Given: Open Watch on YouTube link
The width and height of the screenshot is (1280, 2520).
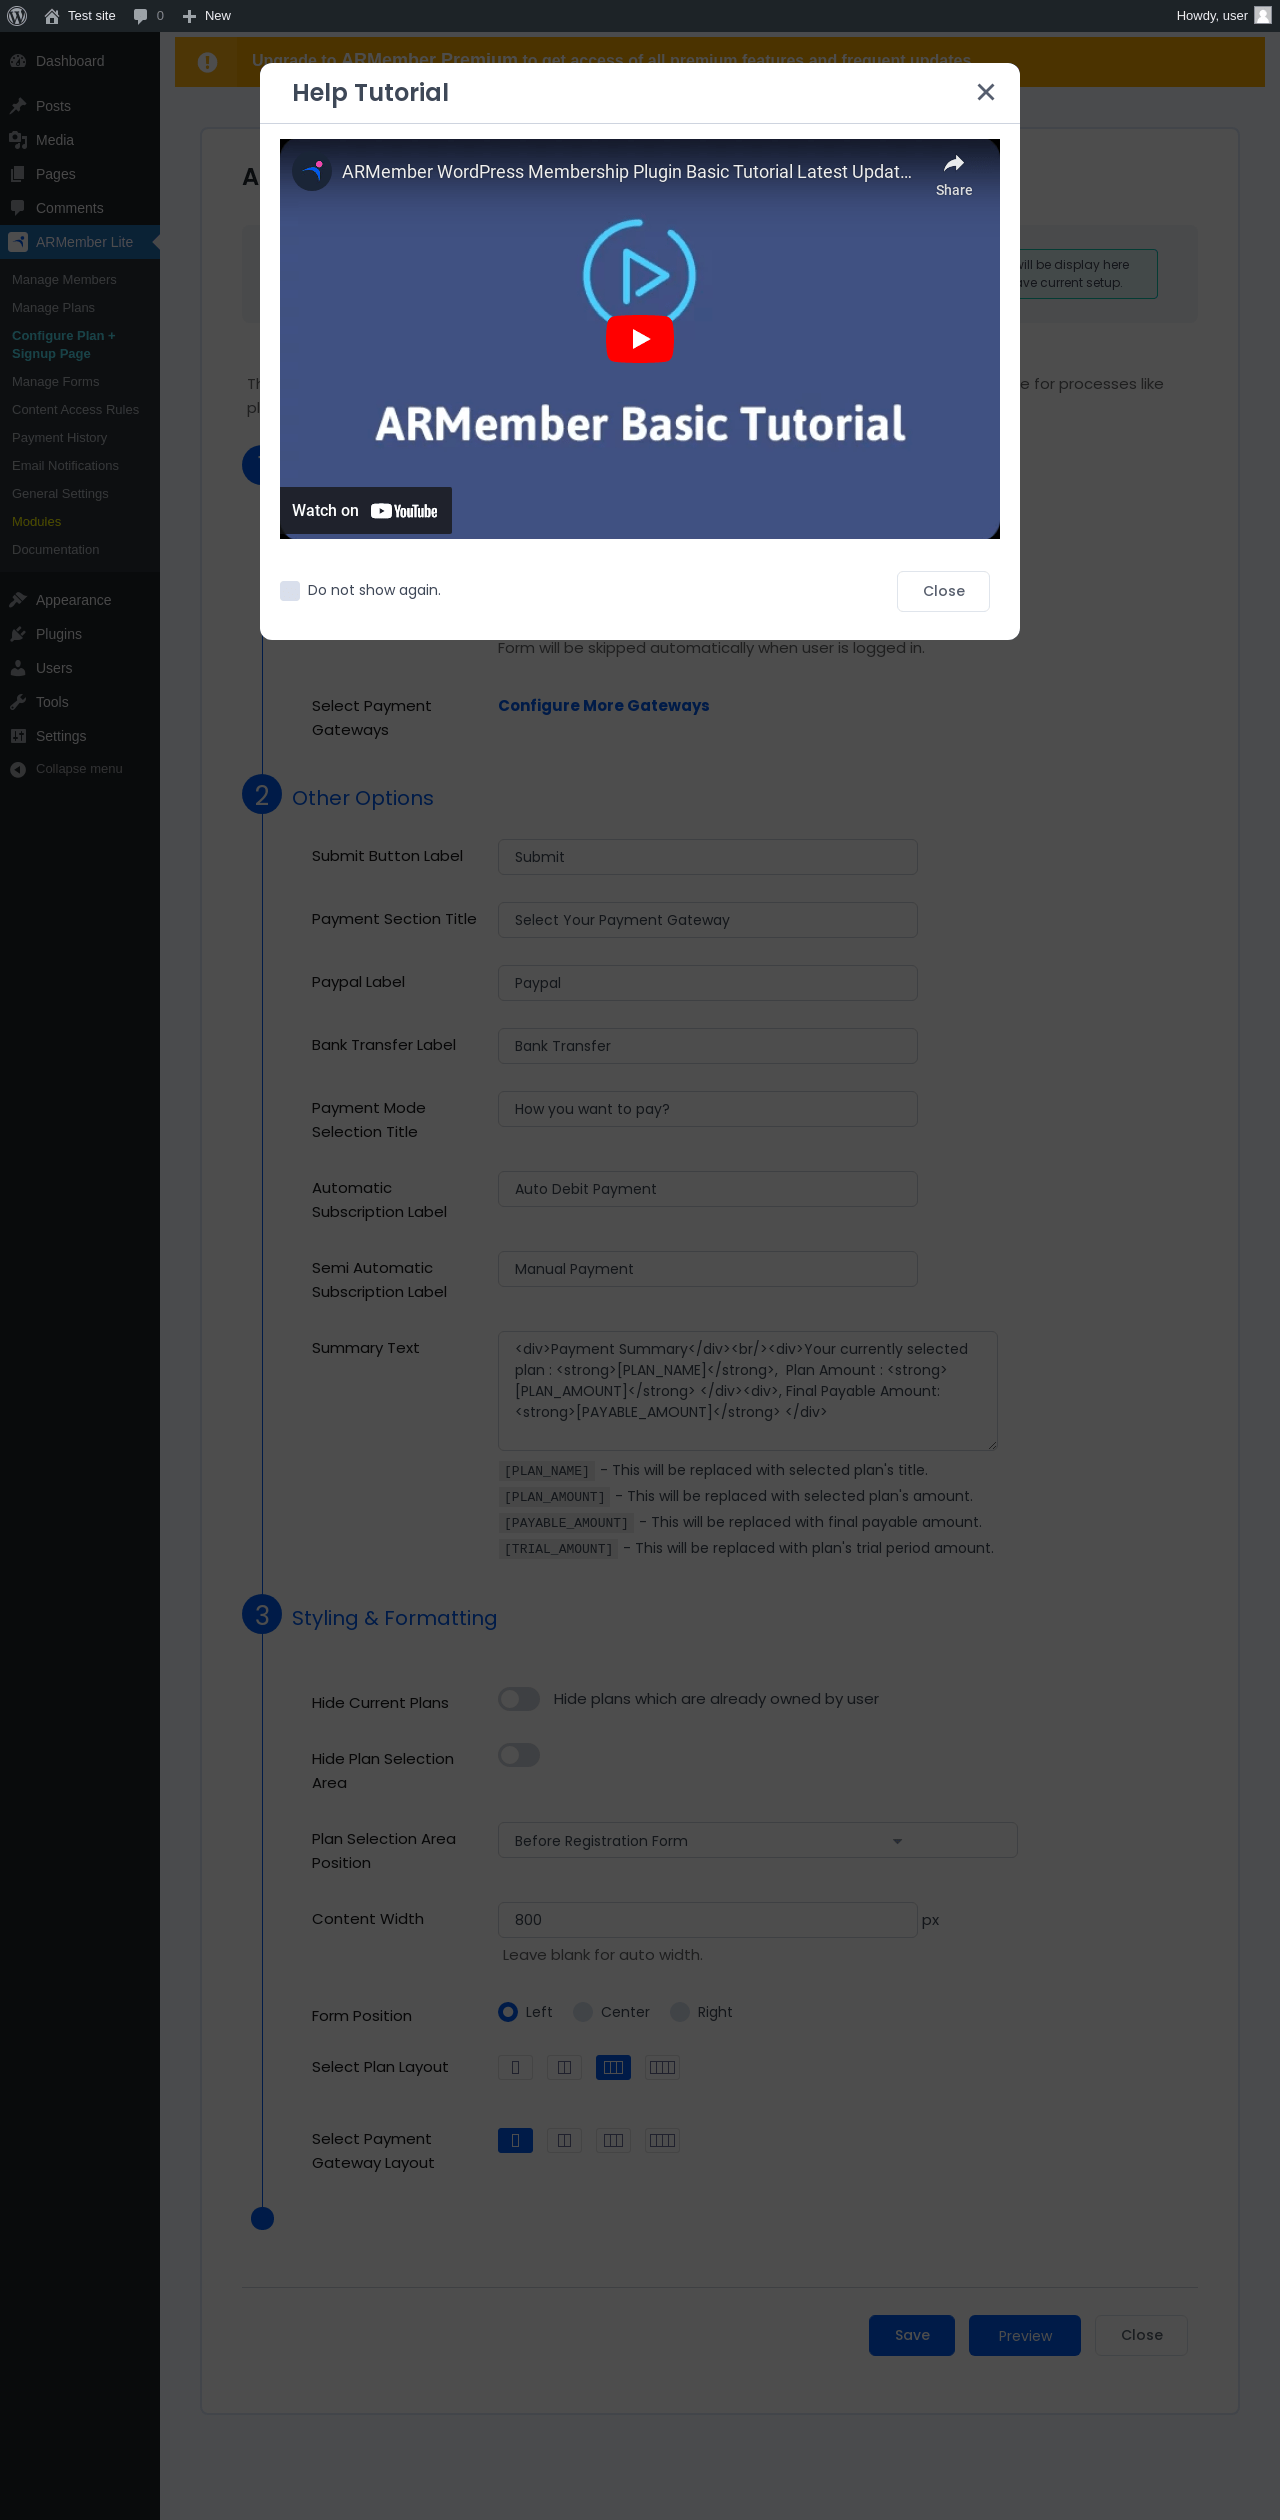Looking at the screenshot, I should (x=365, y=511).
